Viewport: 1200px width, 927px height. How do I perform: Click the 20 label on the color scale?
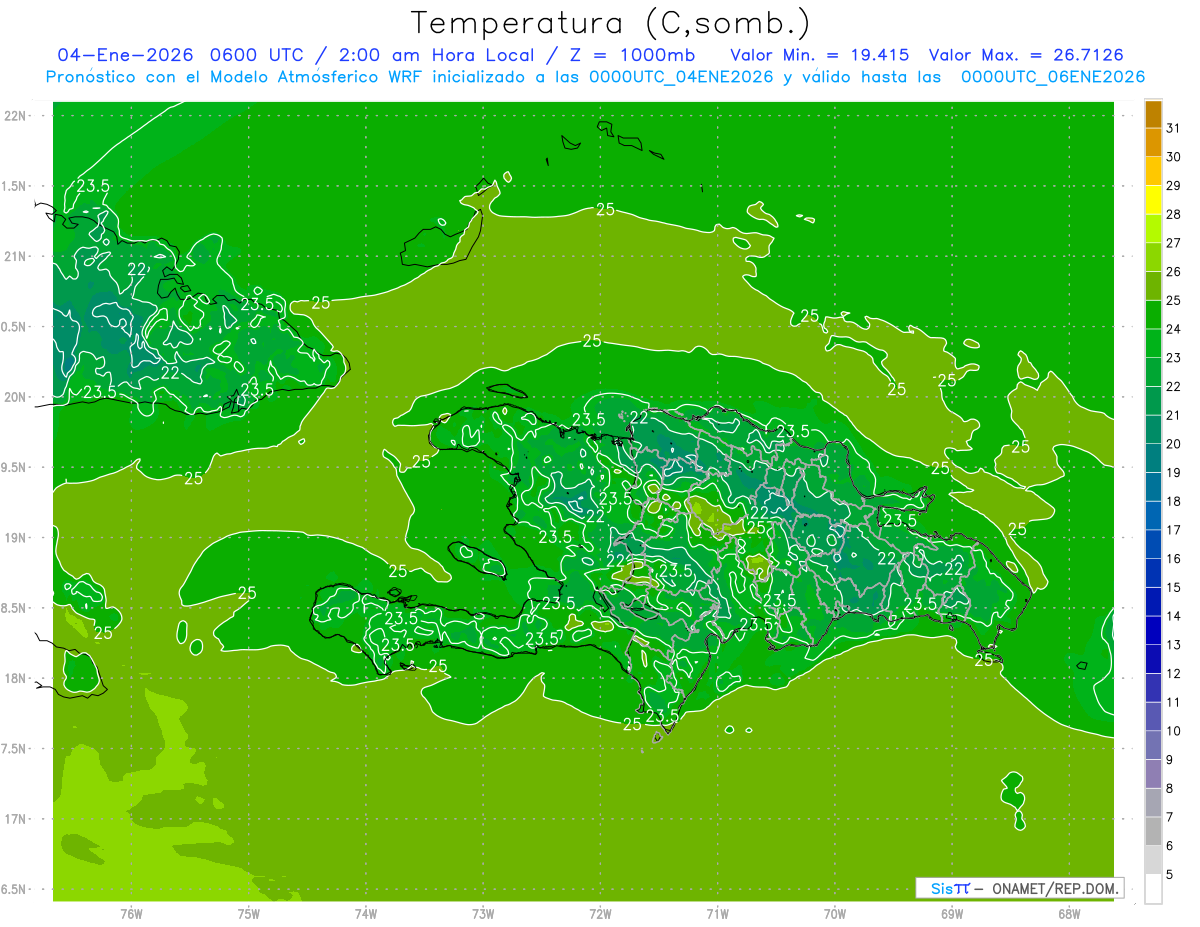pos(1173,444)
